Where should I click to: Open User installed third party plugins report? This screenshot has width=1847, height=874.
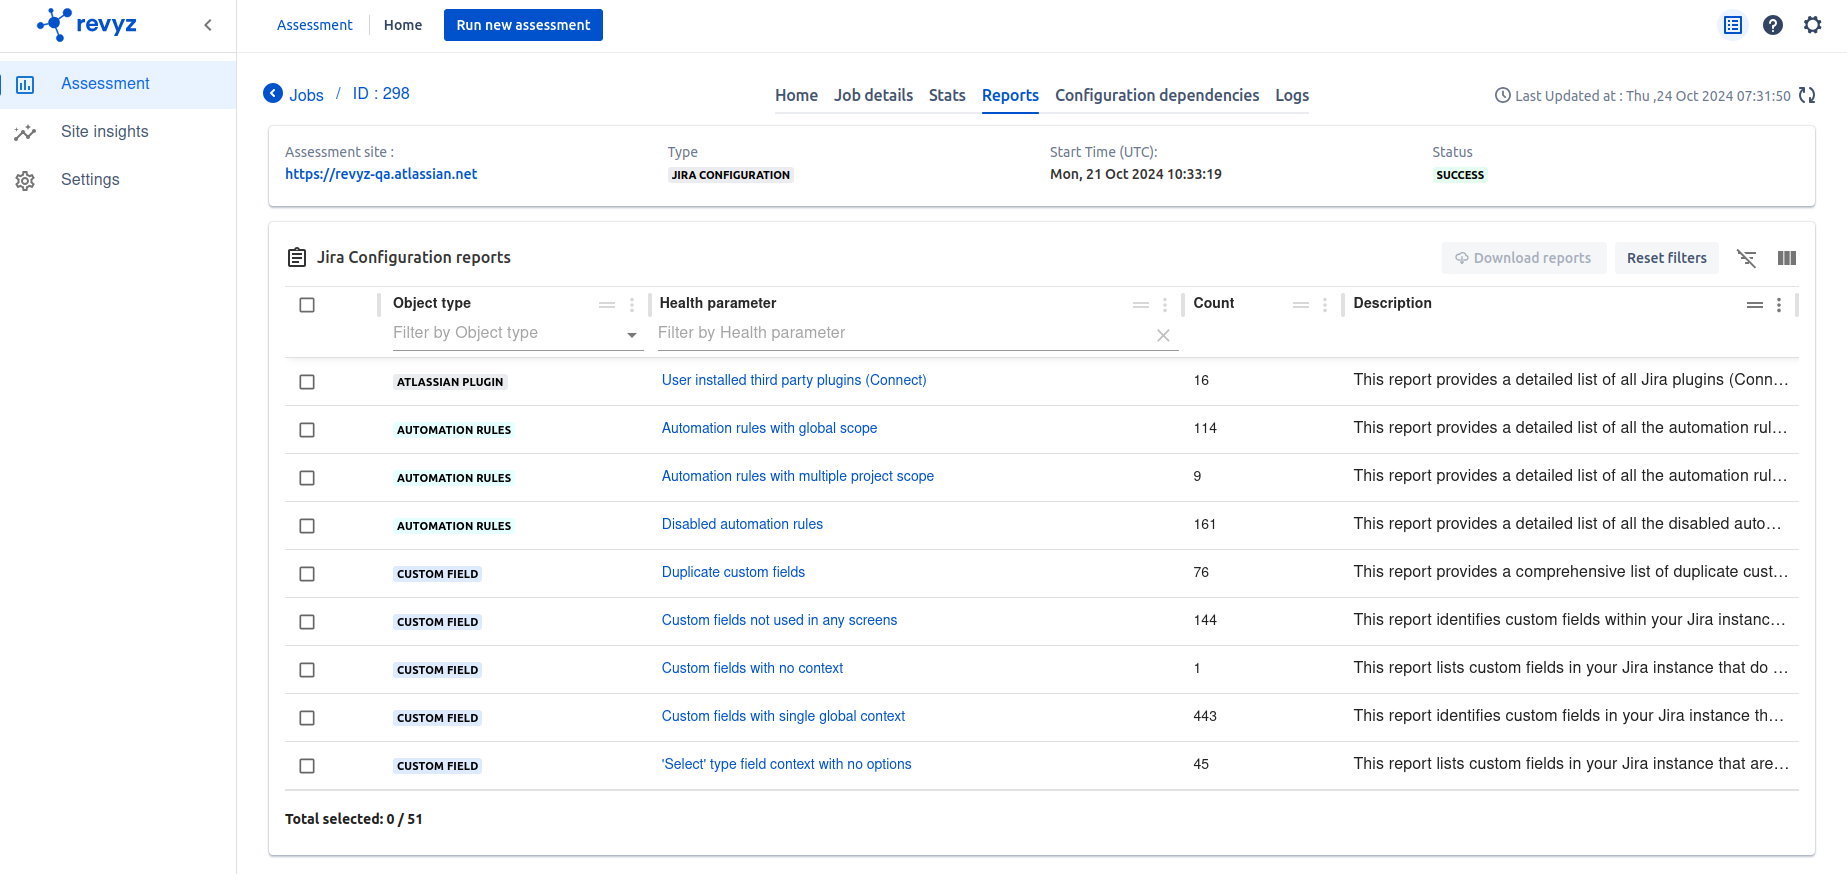[x=794, y=380]
